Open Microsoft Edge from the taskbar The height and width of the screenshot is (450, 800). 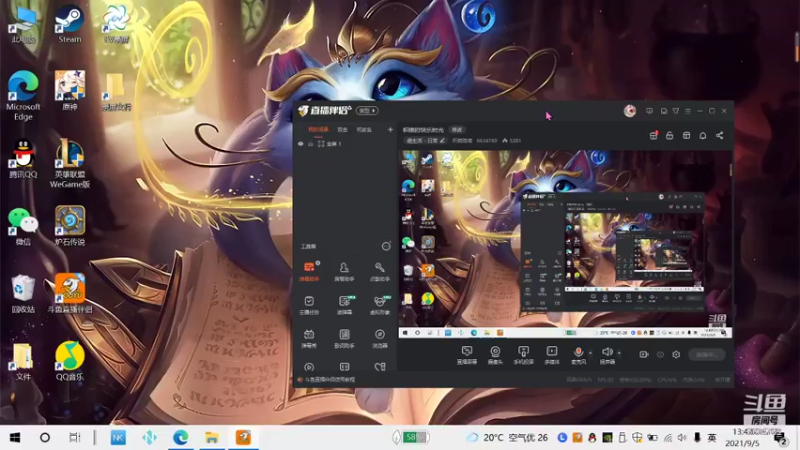coord(181,437)
